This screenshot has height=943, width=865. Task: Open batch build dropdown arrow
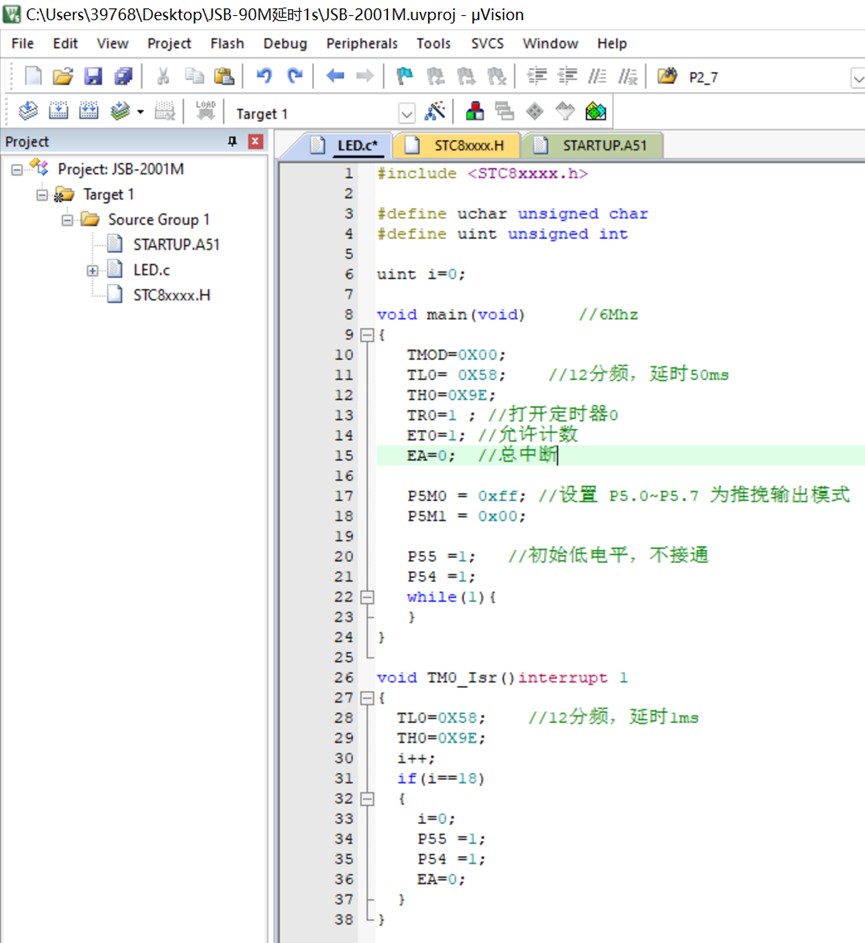[x=141, y=112]
